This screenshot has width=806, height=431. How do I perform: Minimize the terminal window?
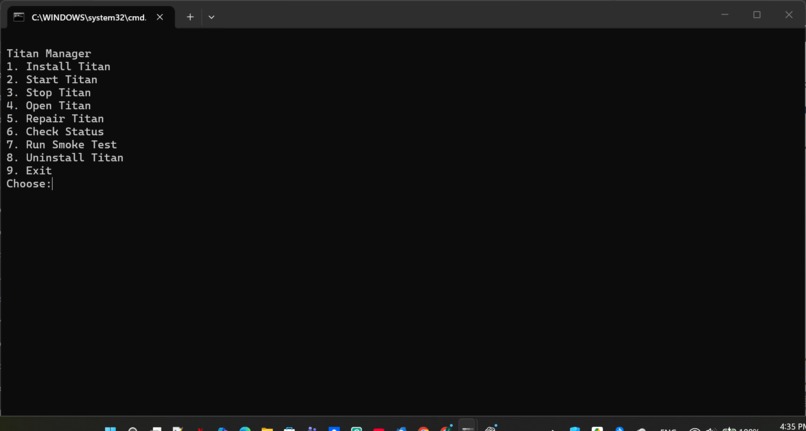point(725,15)
